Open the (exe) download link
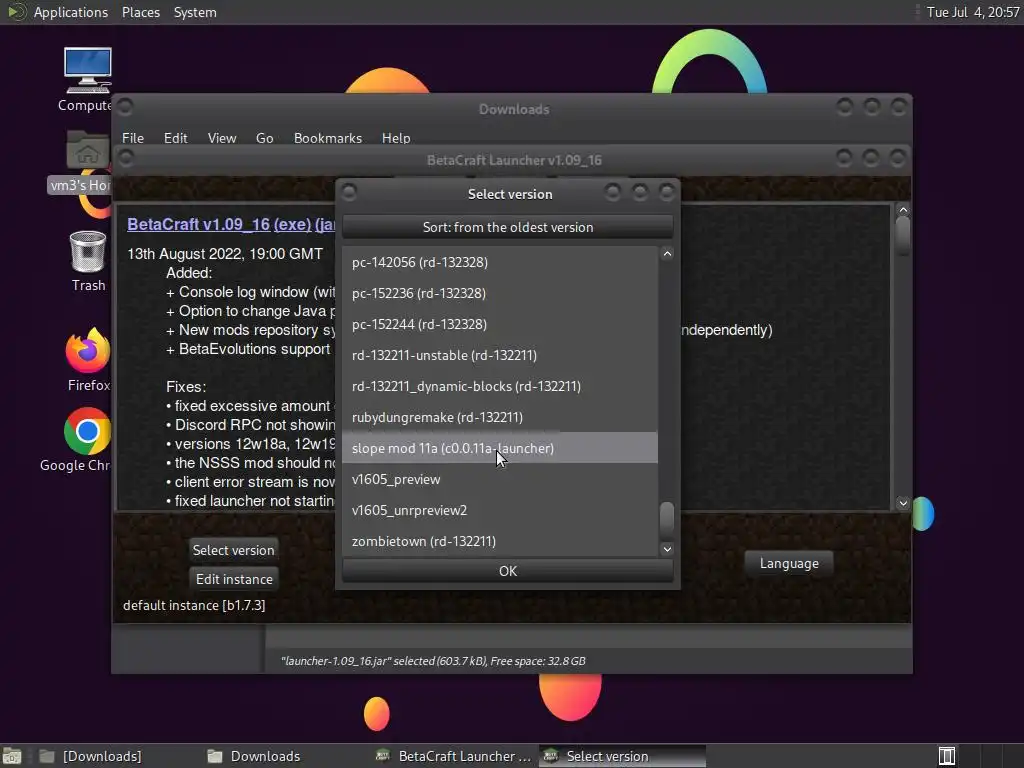The image size is (1024, 768). tap(292, 224)
